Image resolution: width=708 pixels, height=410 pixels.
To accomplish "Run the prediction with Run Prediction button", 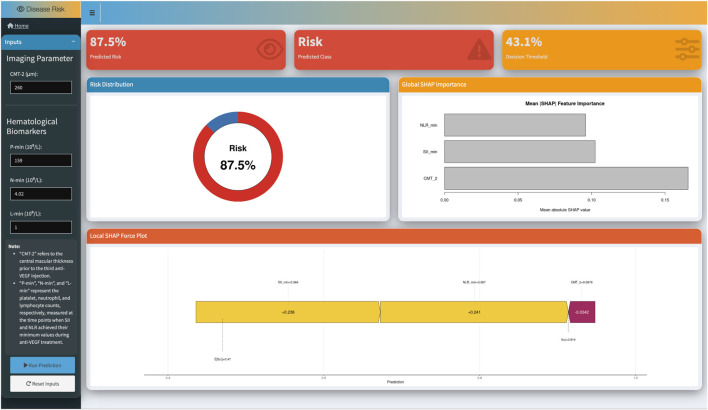I will point(42,365).
